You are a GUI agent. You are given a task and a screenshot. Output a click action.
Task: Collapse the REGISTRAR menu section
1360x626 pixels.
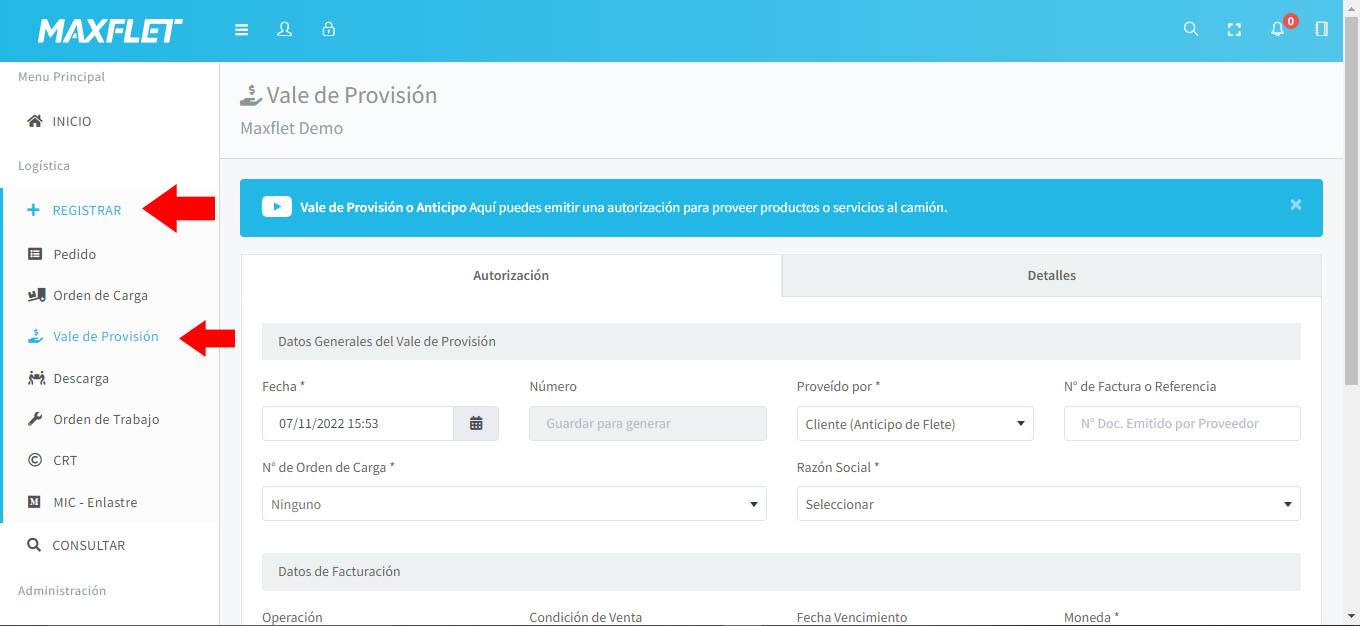pyautogui.click(x=86, y=211)
